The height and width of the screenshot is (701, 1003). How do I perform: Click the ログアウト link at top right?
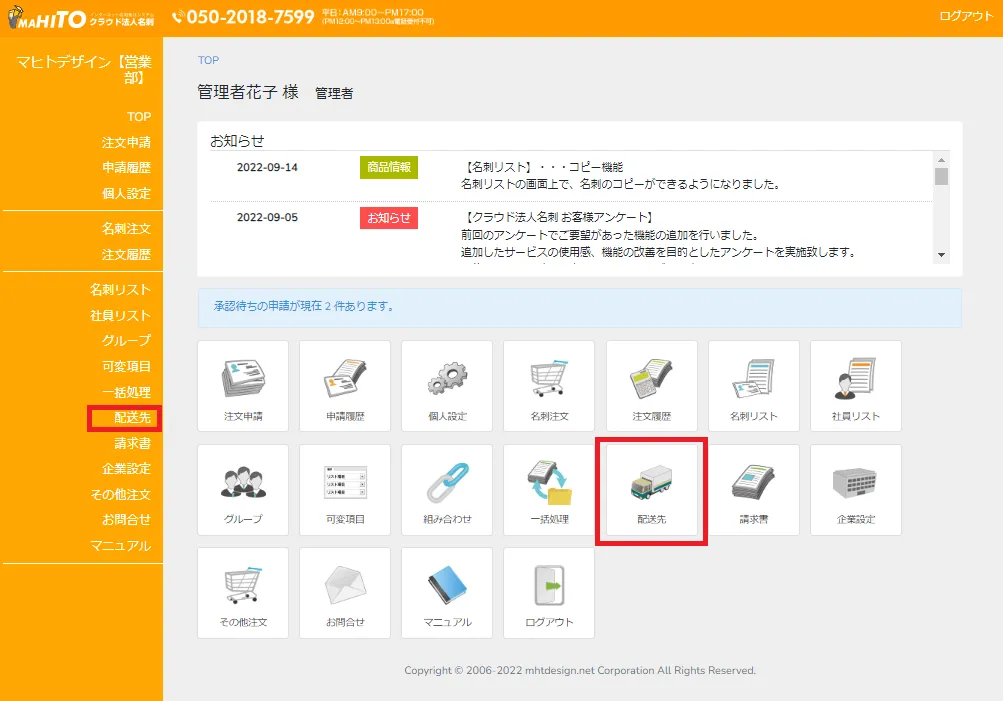(x=965, y=15)
